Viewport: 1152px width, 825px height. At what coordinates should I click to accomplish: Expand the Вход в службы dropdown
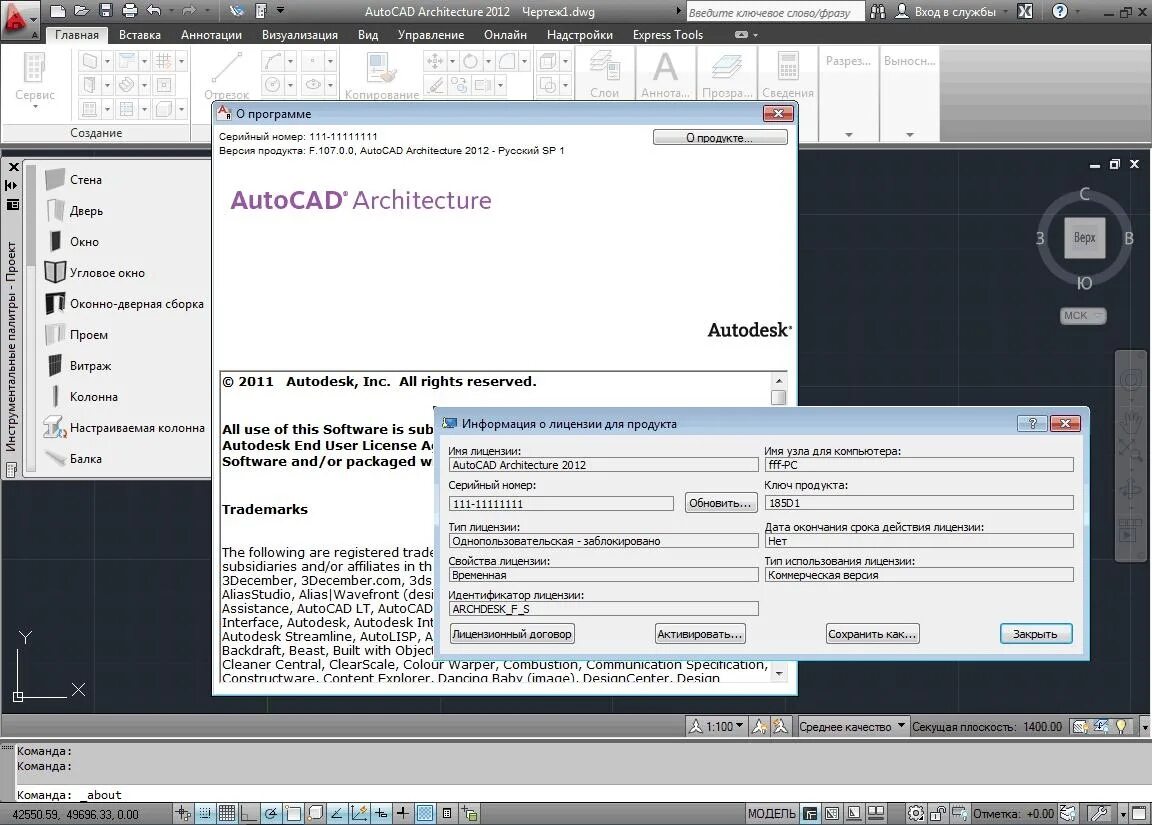[1006, 12]
